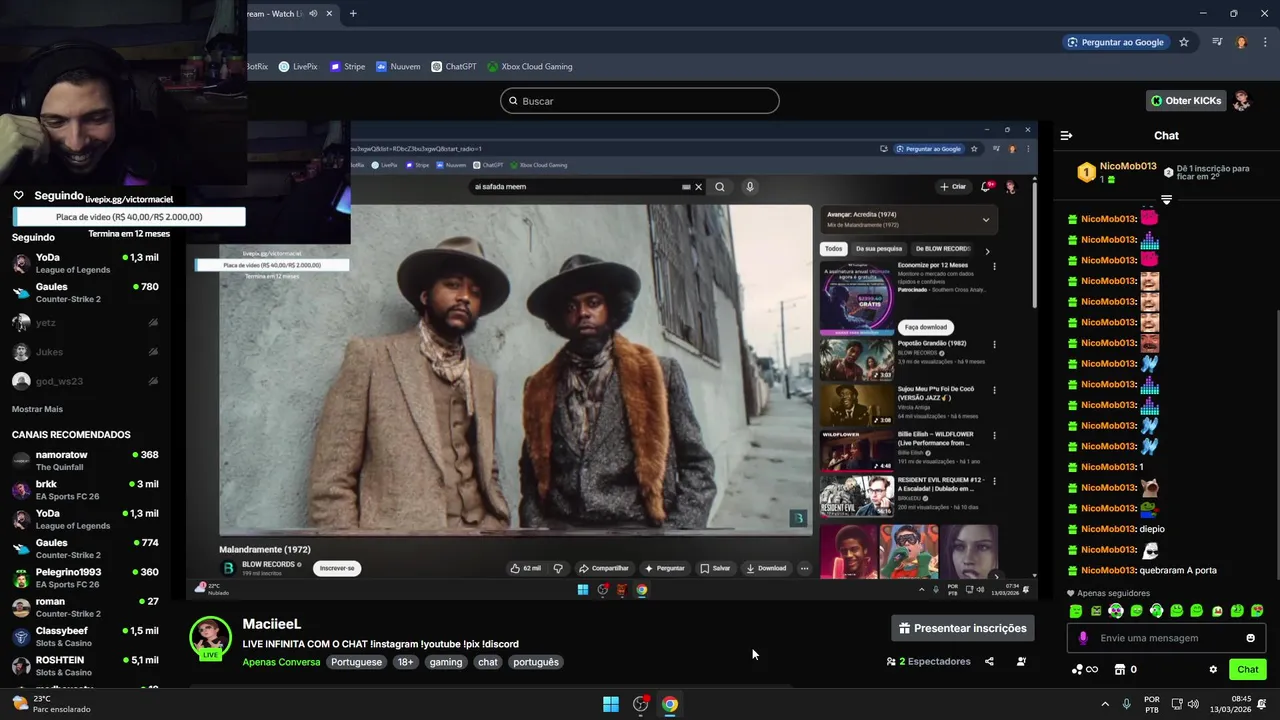Select the 18+ tag
This screenshot has width=1280, height=720.
(x=405, y=662)
